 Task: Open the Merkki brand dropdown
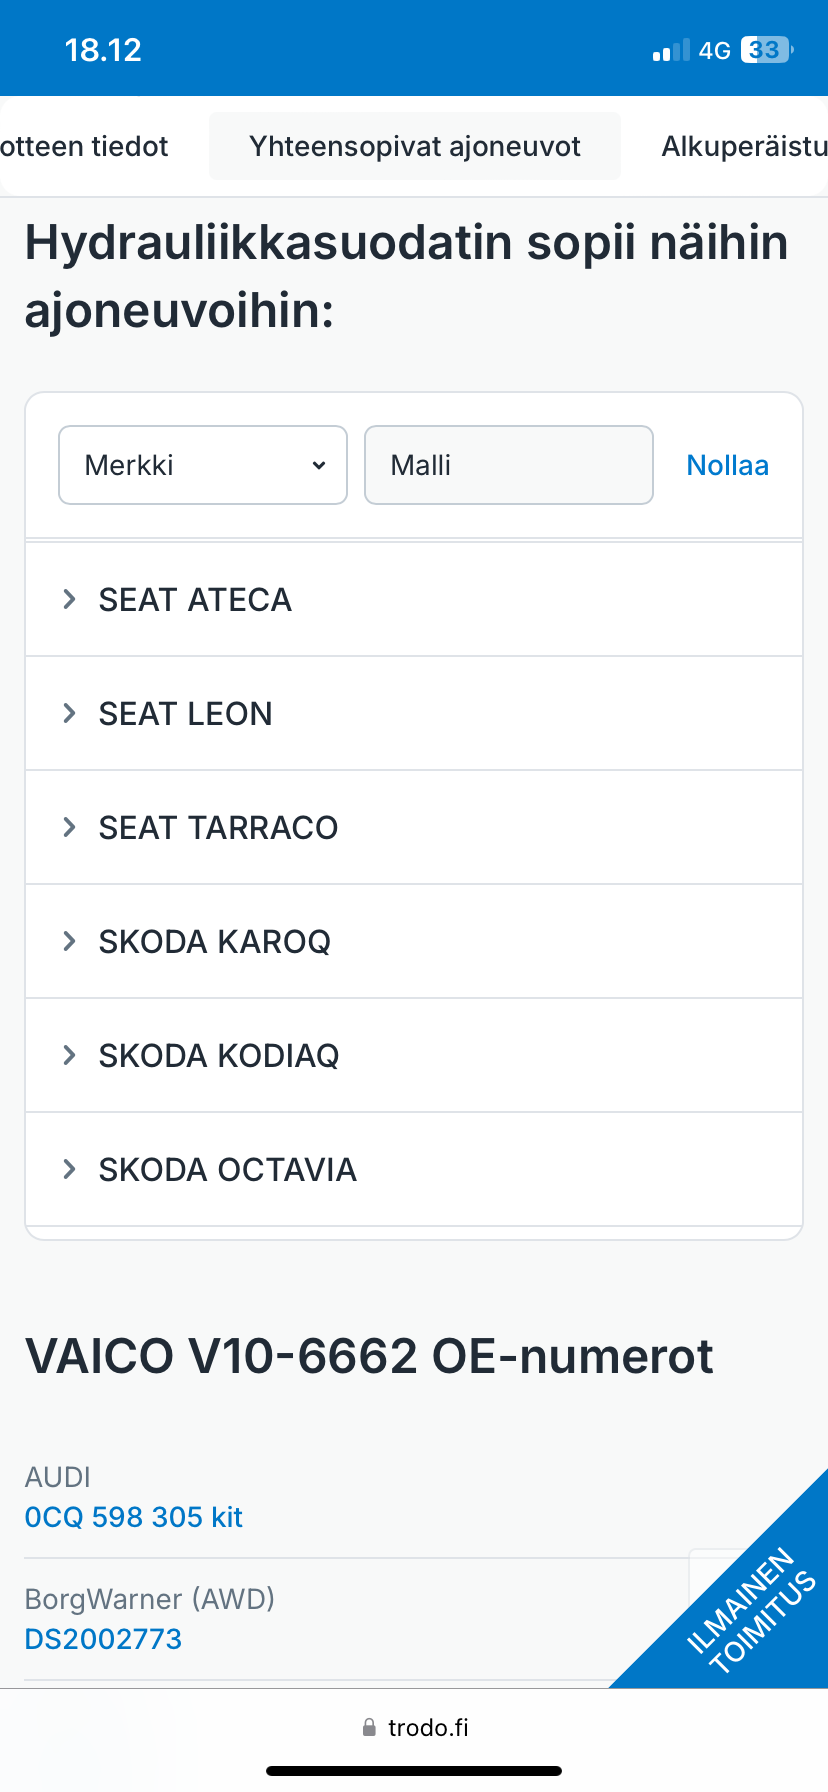203,465
